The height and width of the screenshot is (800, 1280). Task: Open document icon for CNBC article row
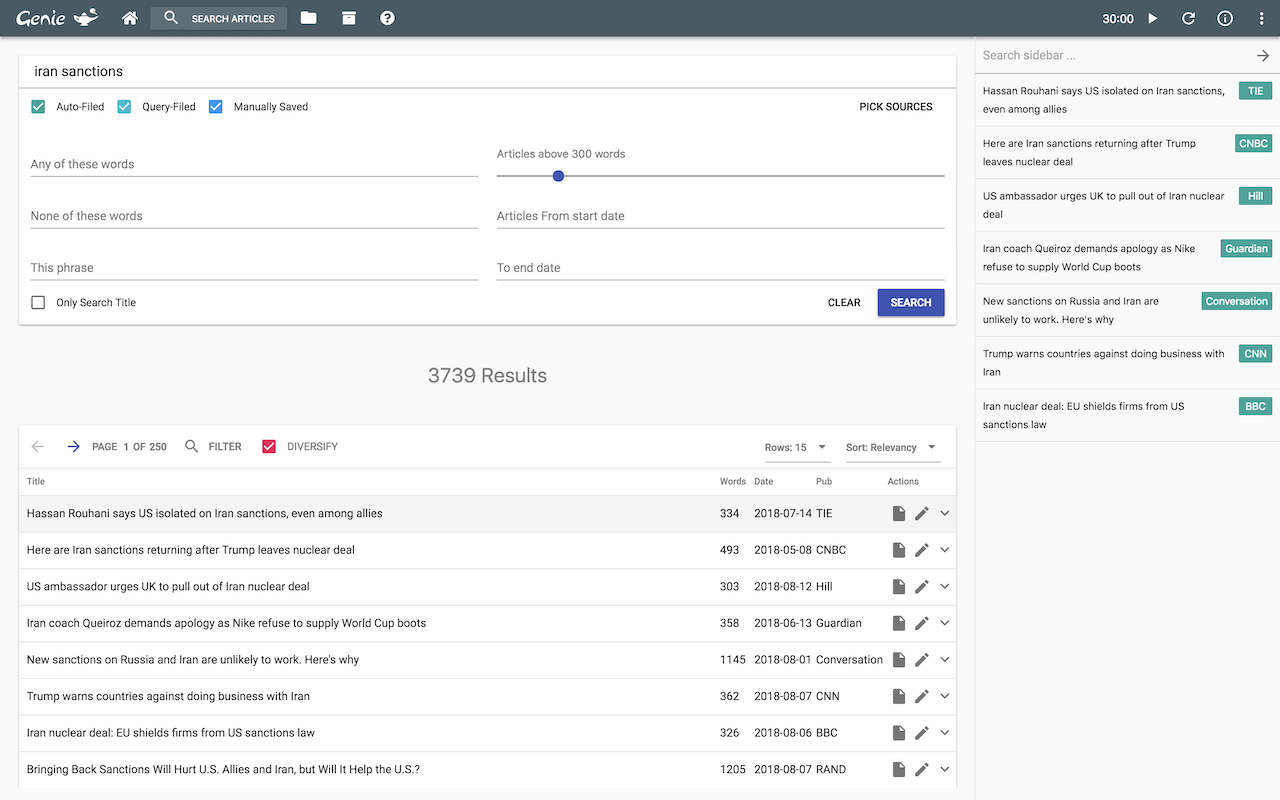point(899,550)
